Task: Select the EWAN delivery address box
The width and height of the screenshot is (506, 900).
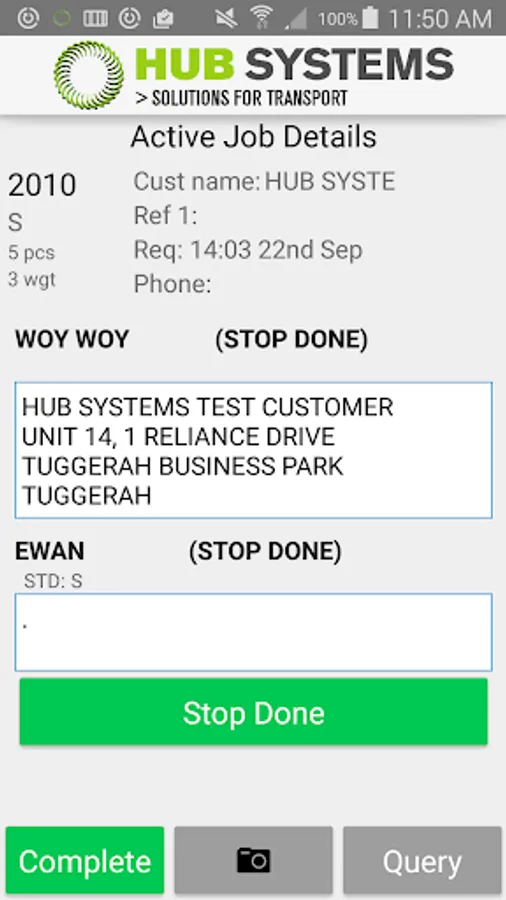Action: click(x=253, y=632)
